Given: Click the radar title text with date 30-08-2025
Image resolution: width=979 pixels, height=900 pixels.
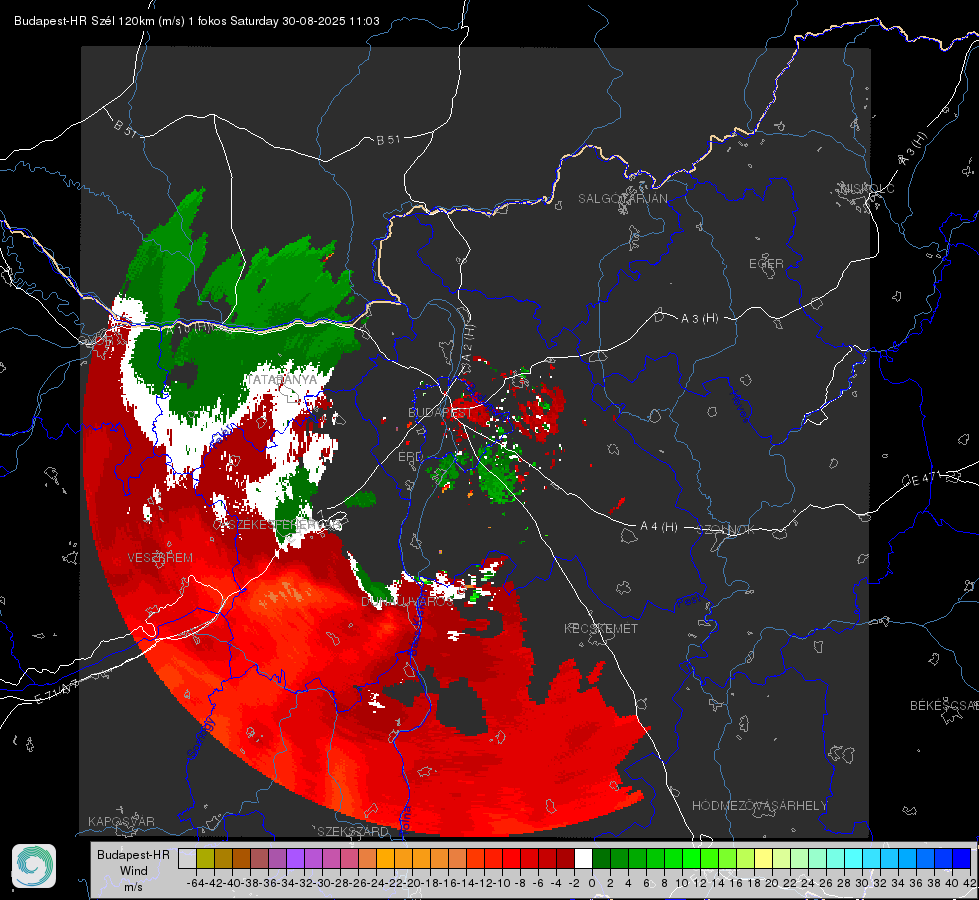Looking at the screenshot, I should (x=197, y=21).
